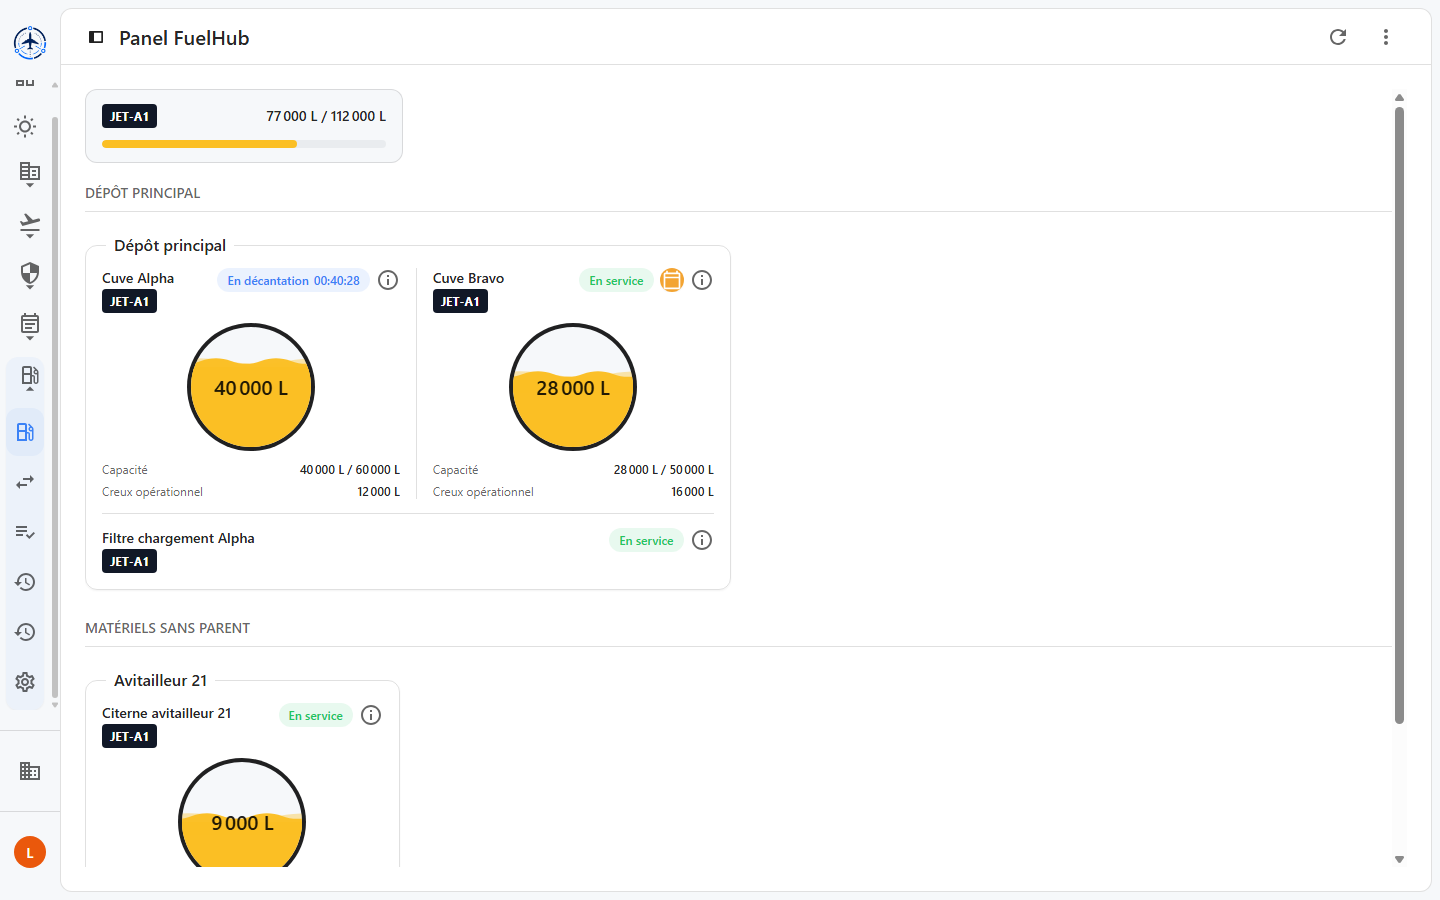Viewport: 1440px width, 900px height.
Task: Click the Dépôt principal group title
Action: [x=170, y=245]
